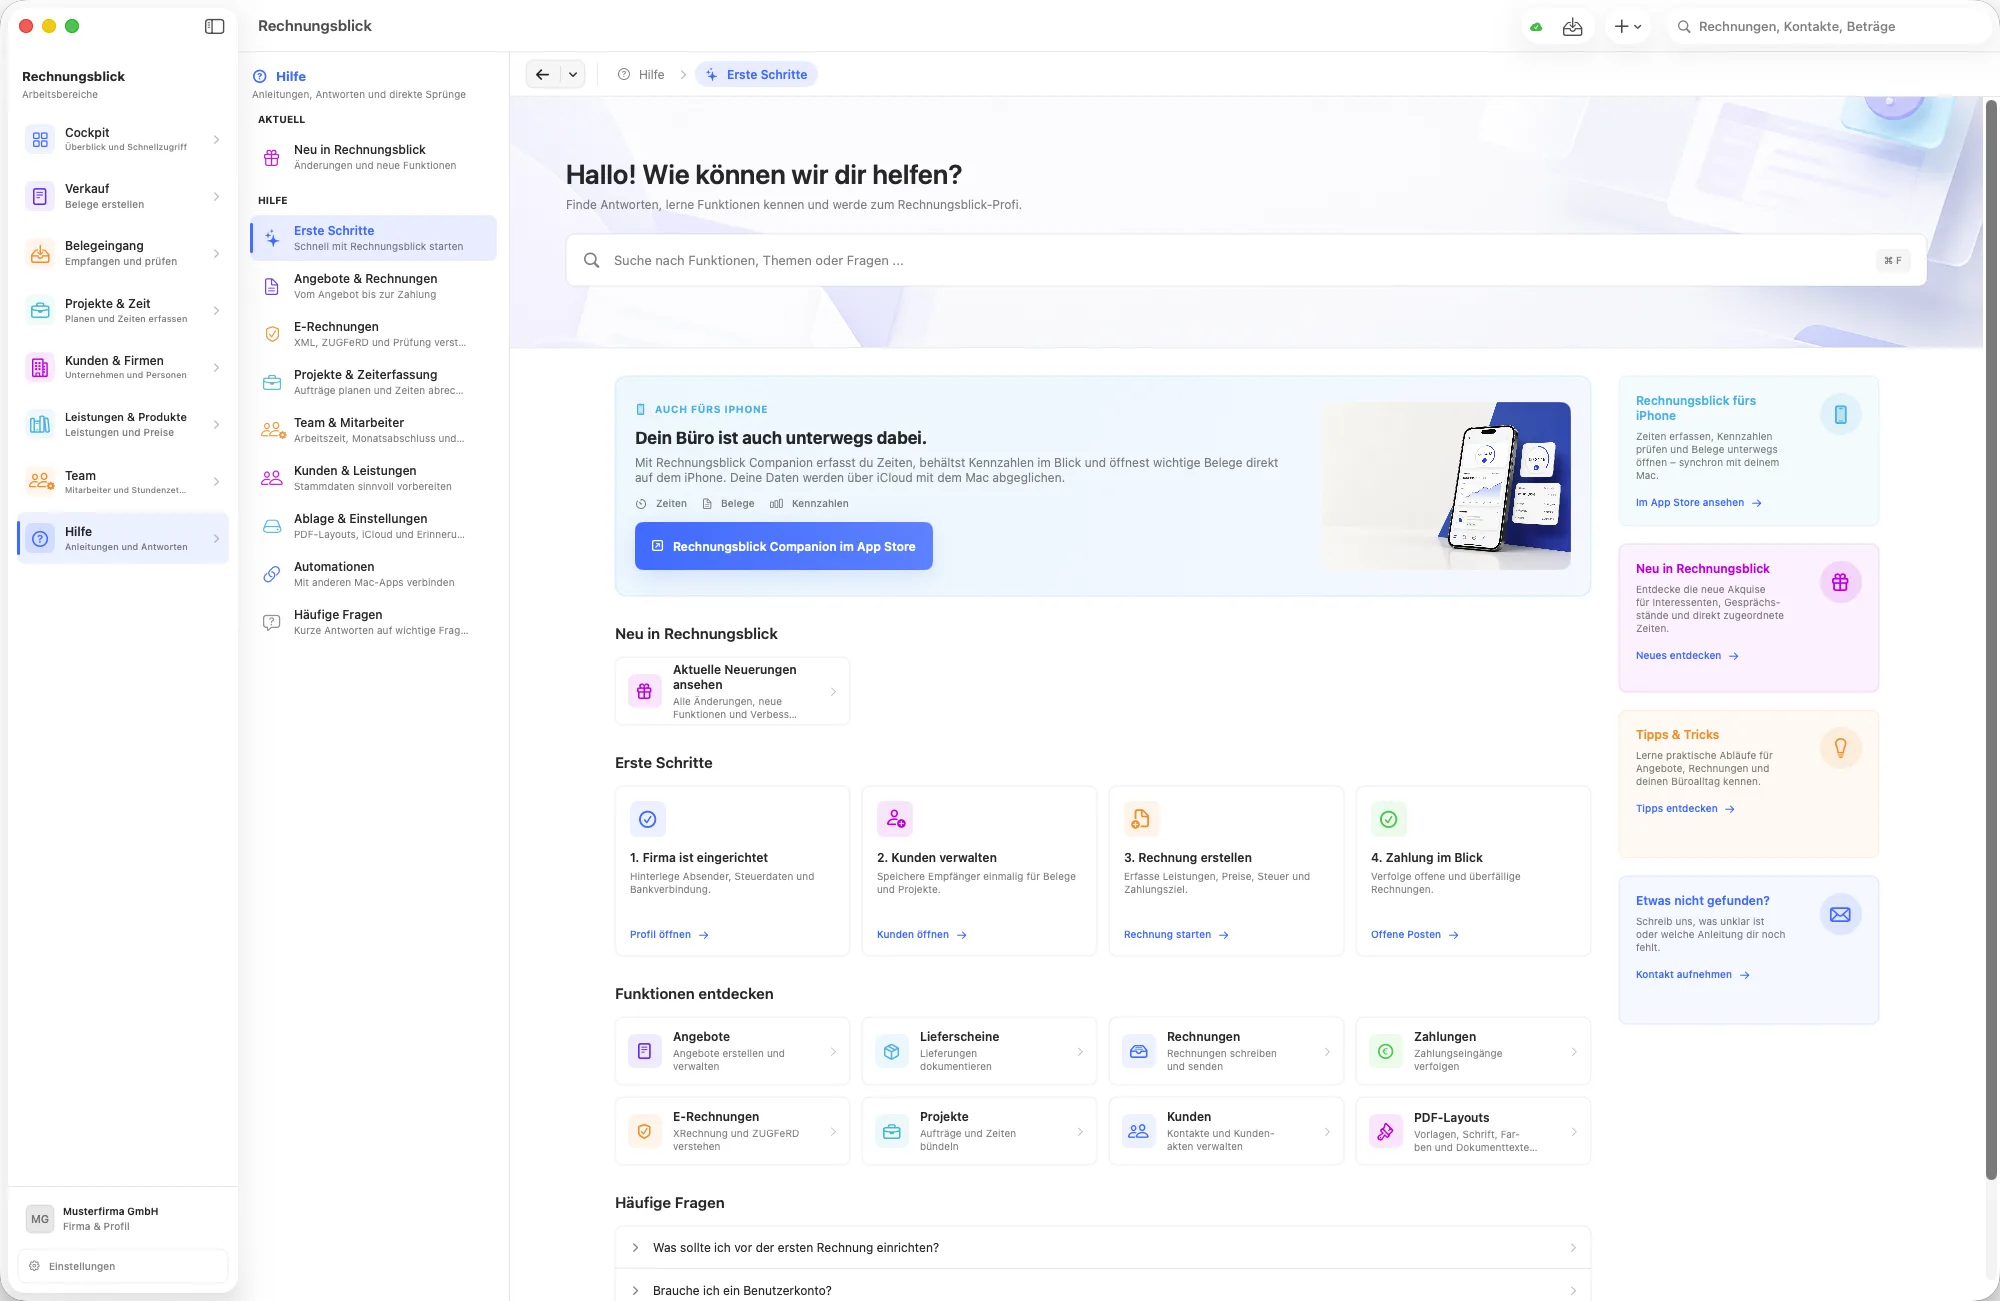Click the iPhone icon in Rechnungsblick fürs iPhone card
Viewport: 2000px width, 1301px height.
coord(1840,414)
